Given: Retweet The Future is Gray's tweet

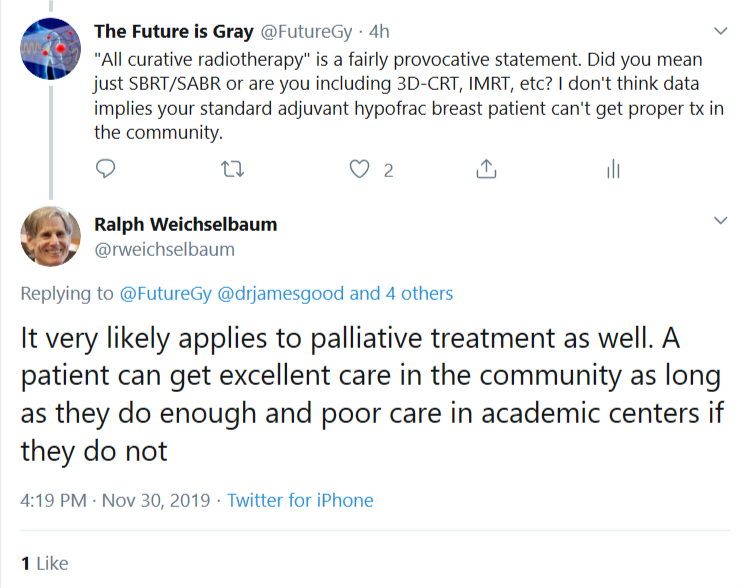Looking at the screenshot, I should pos(233,170).
